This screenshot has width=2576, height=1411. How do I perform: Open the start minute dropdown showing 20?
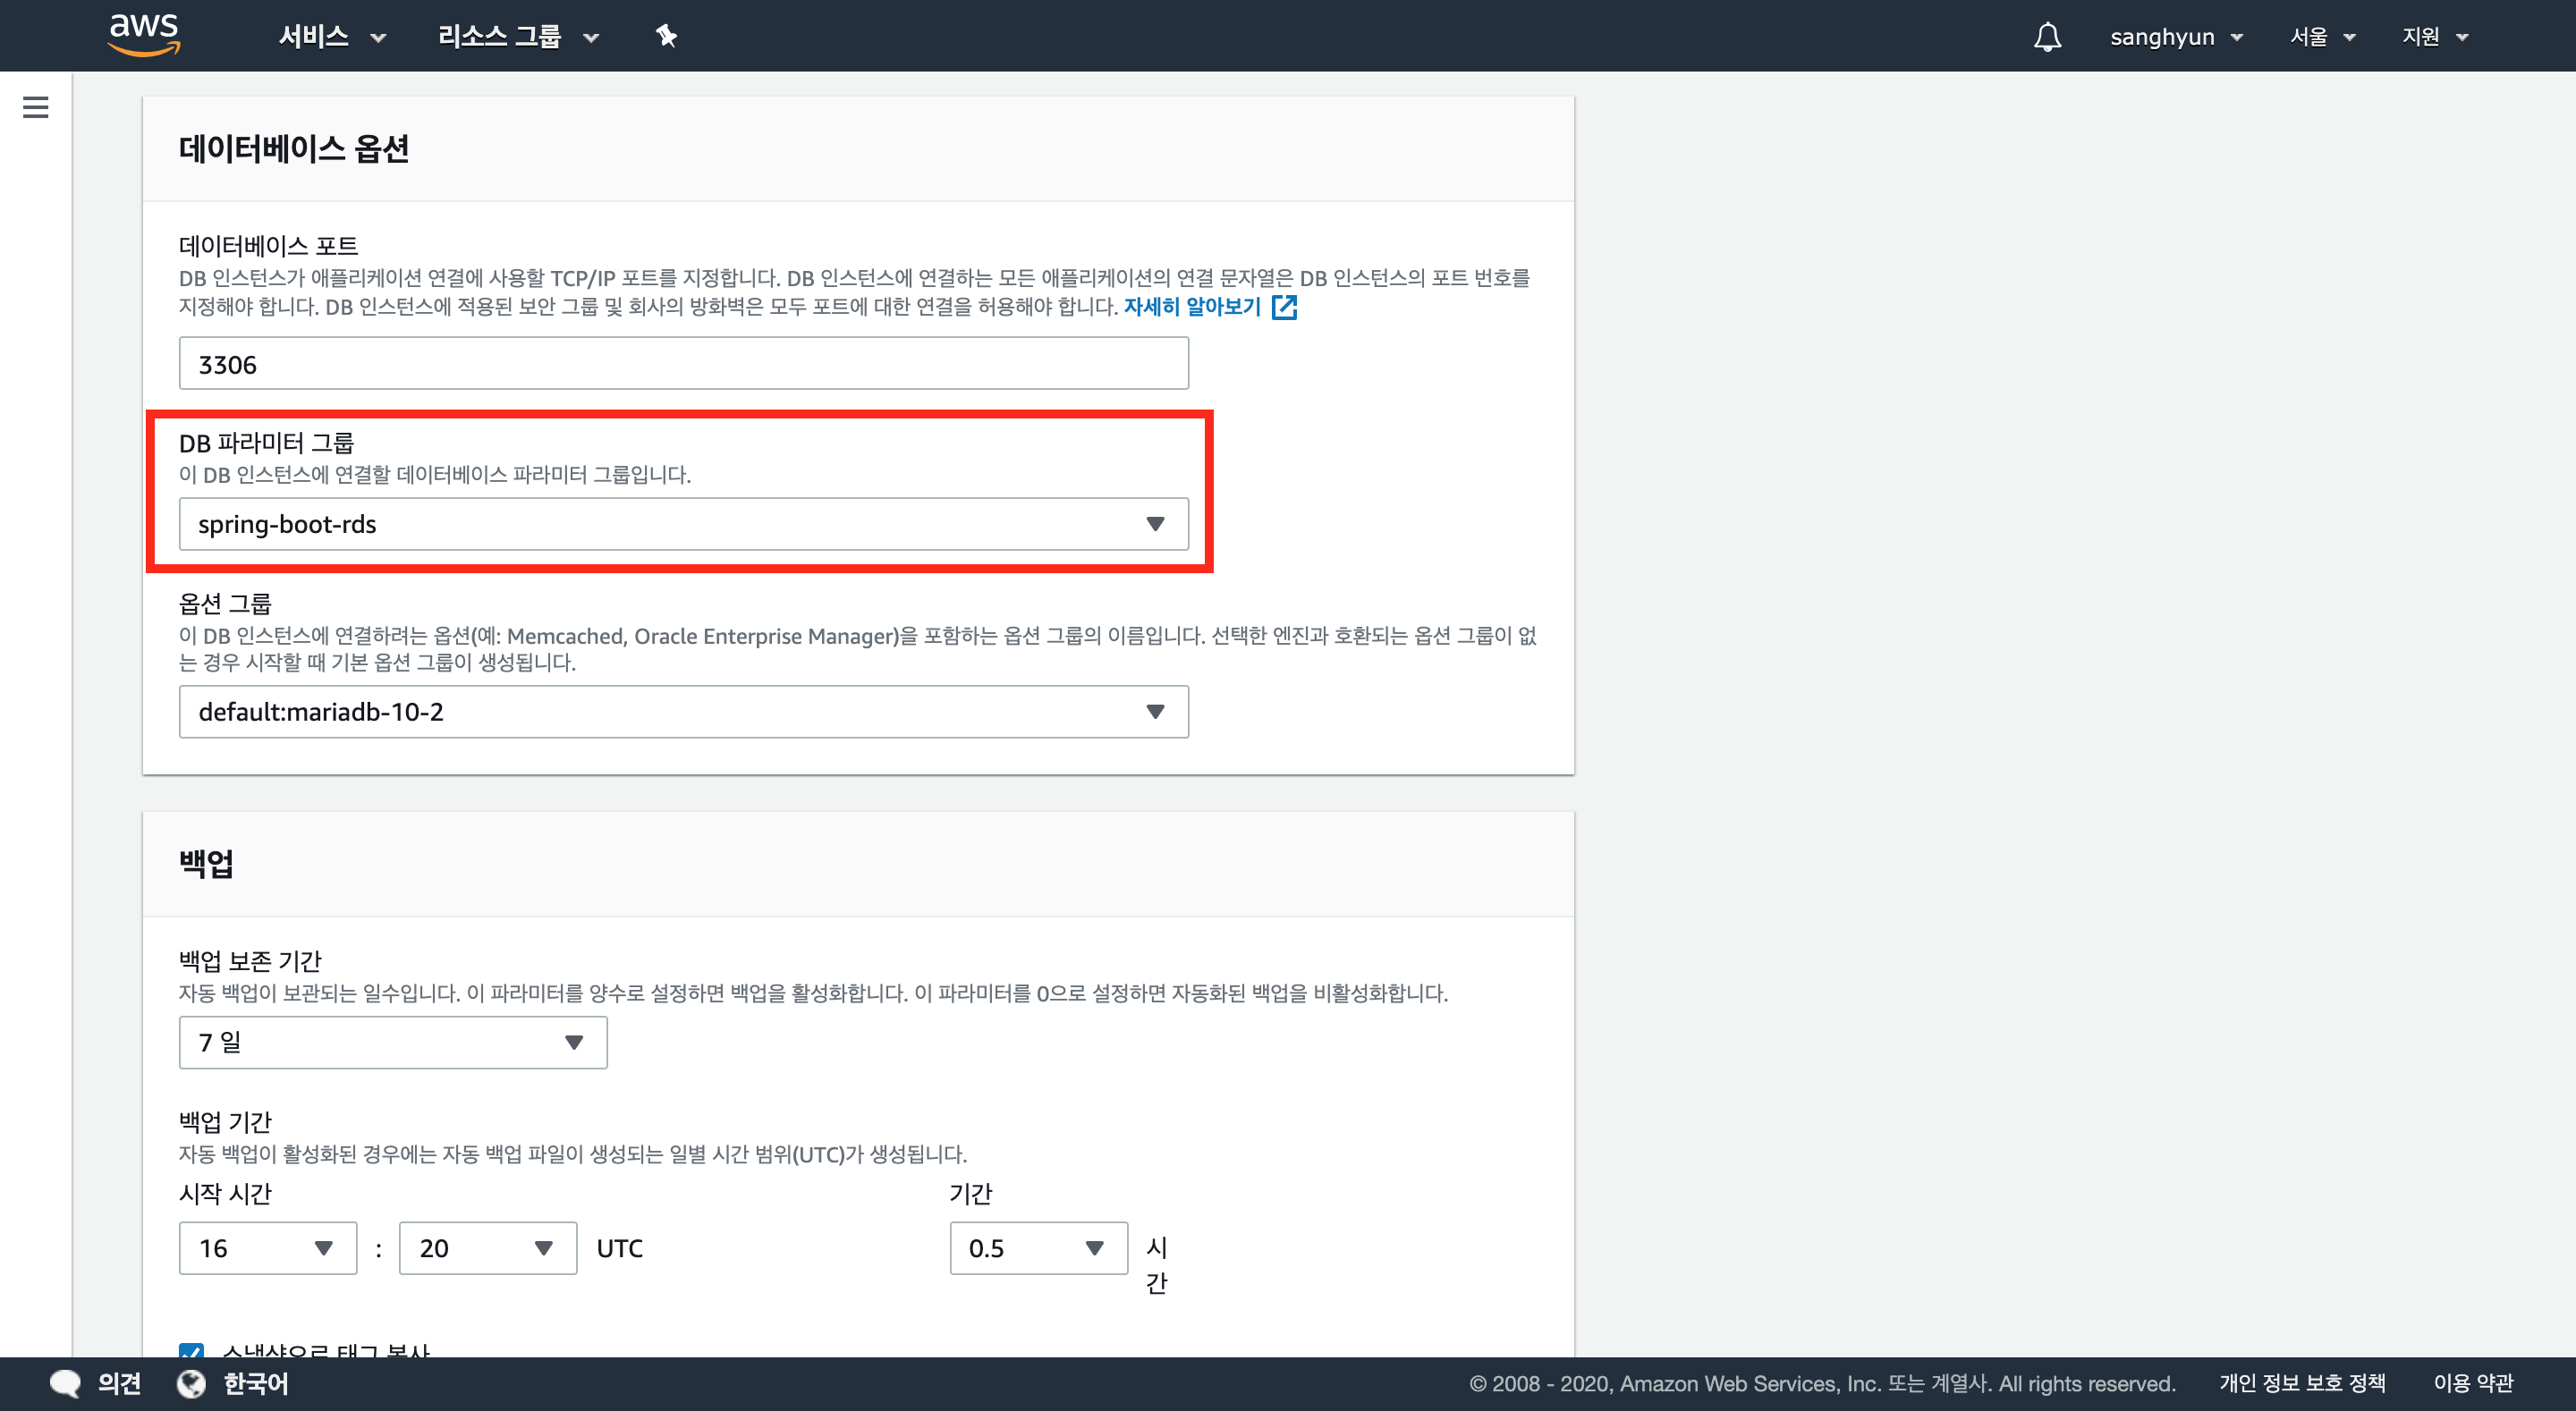(487, 1248)
